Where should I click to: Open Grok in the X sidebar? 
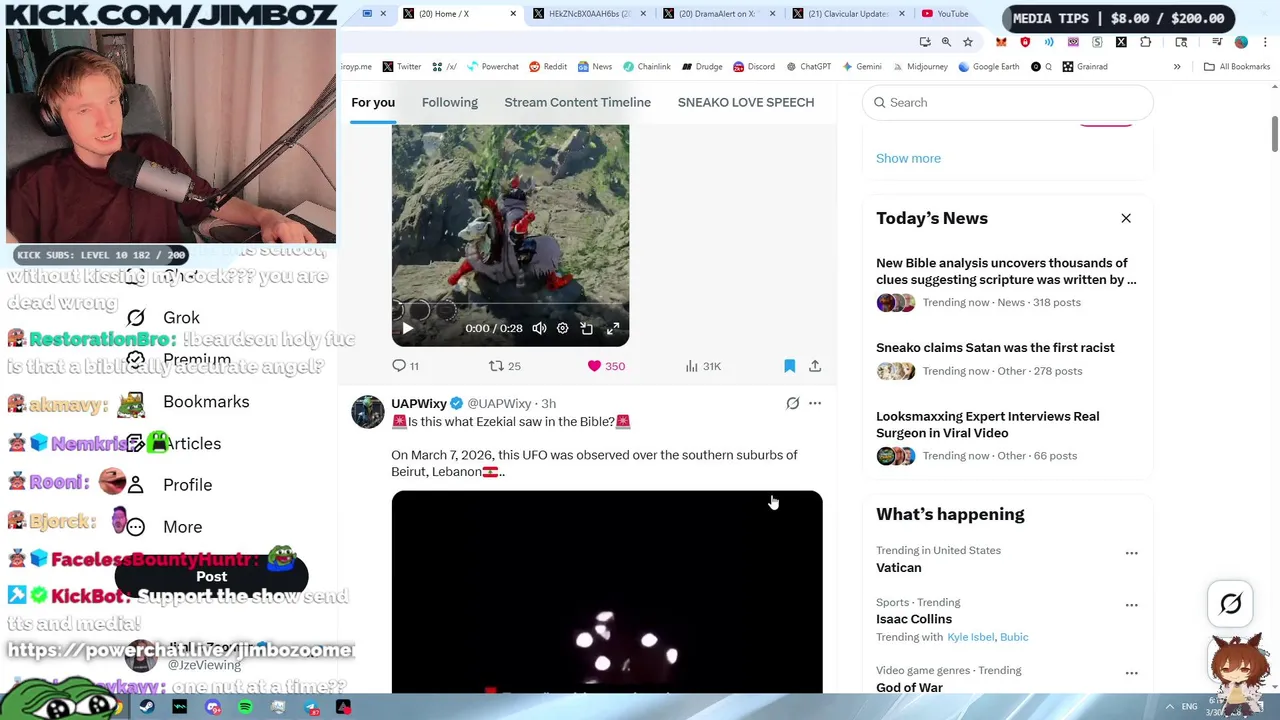pyautogui.click(x=181, y=317)
